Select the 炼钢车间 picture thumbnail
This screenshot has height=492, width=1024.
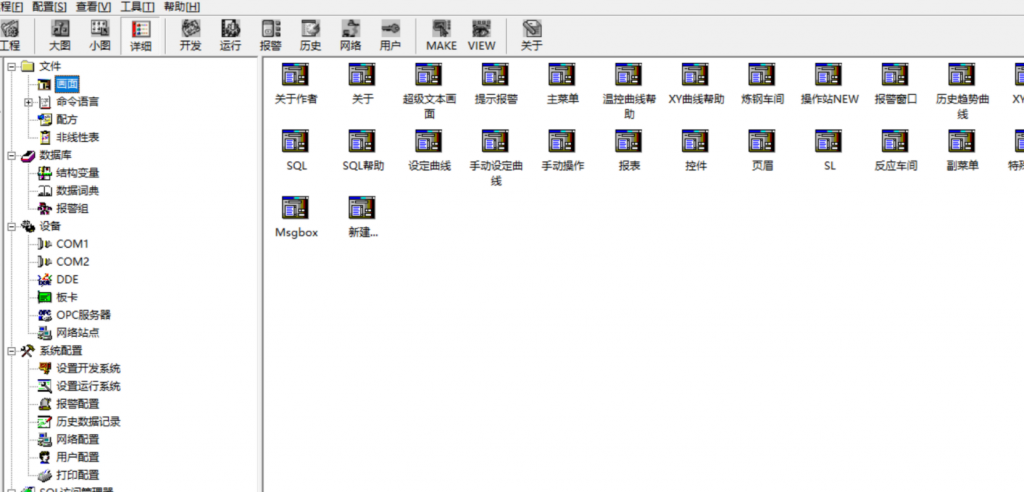point(762,82)
